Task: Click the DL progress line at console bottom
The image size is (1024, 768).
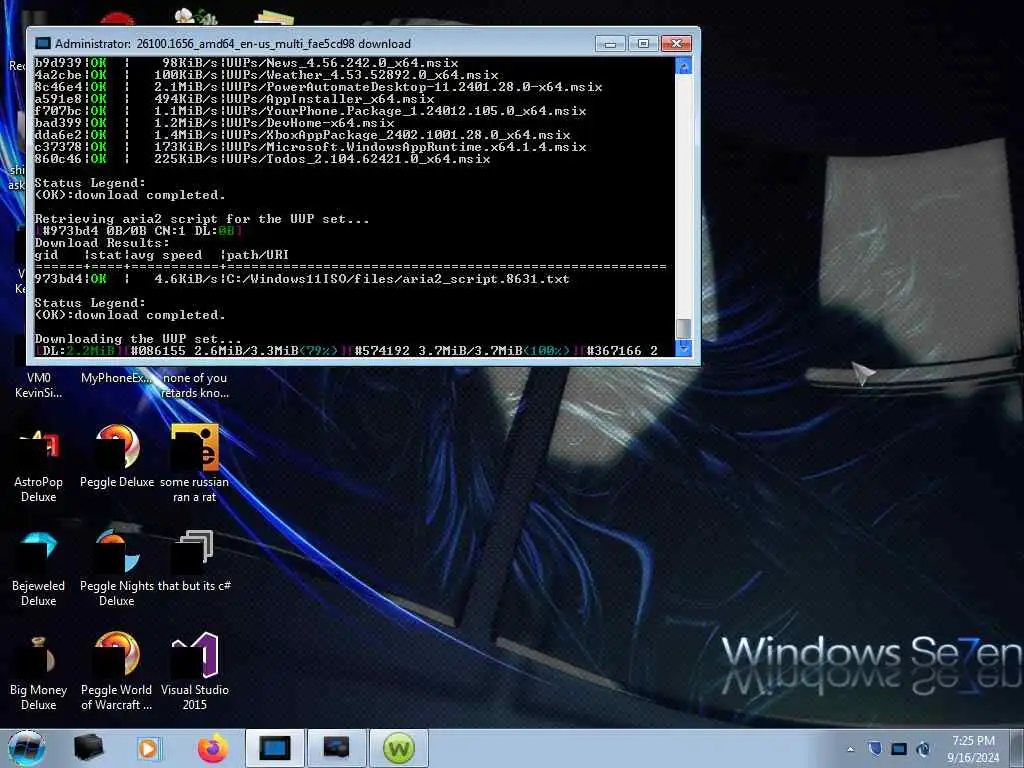Action: coord(347,351)
